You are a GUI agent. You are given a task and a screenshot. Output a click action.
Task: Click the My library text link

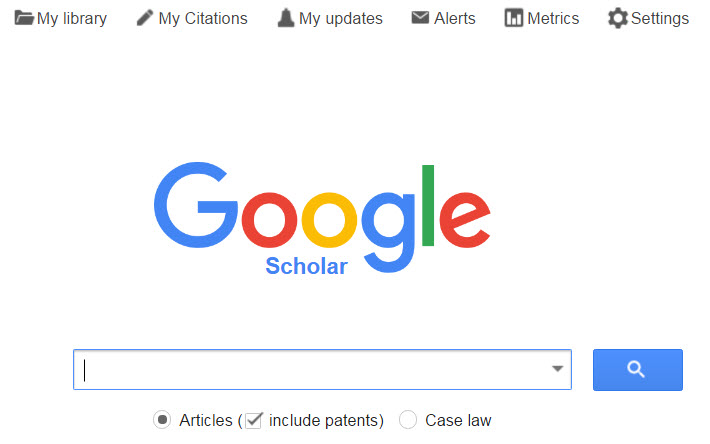(72, 19)
